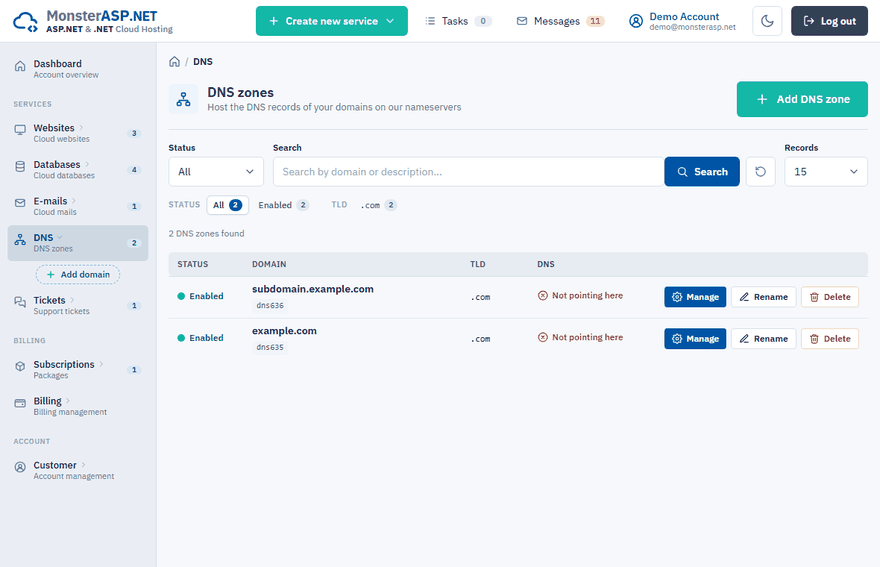
Task: Click the DNS network icon in sidebar
Action: 20,240
